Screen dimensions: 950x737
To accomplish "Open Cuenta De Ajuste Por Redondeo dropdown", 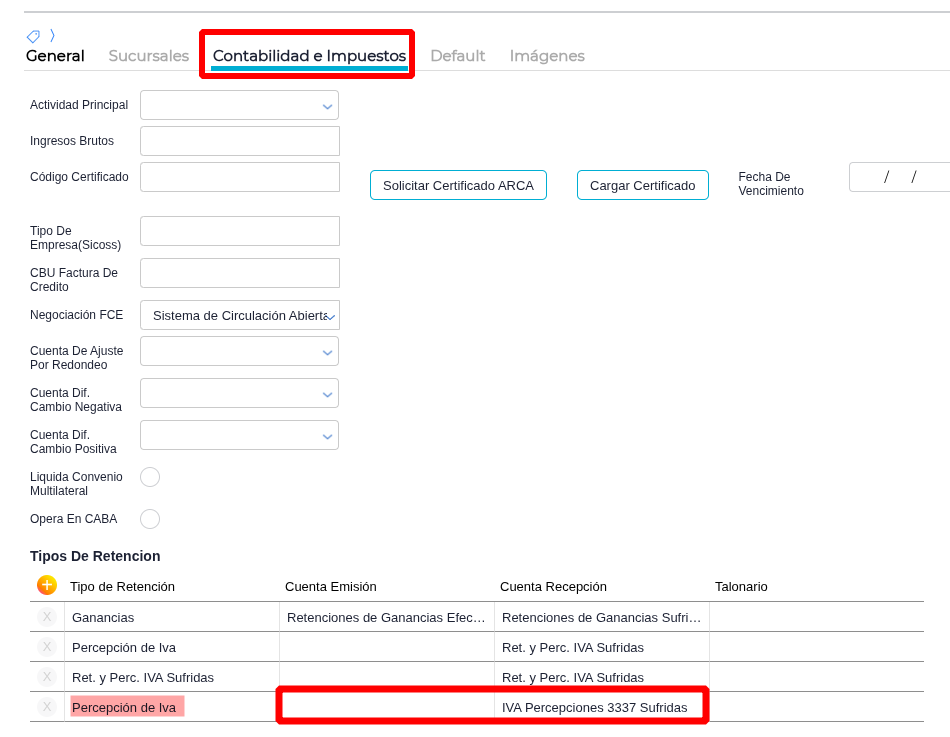I will [x=239, y=352].
